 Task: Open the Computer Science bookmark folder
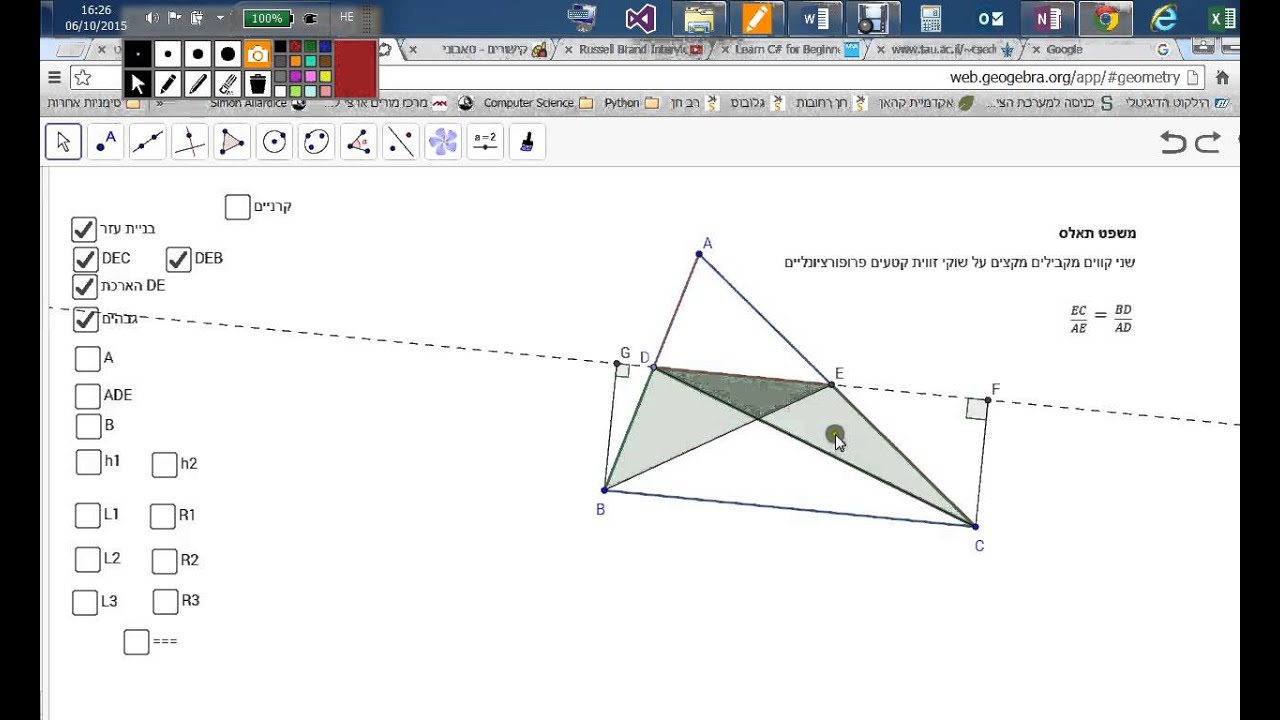coord(538,103)
